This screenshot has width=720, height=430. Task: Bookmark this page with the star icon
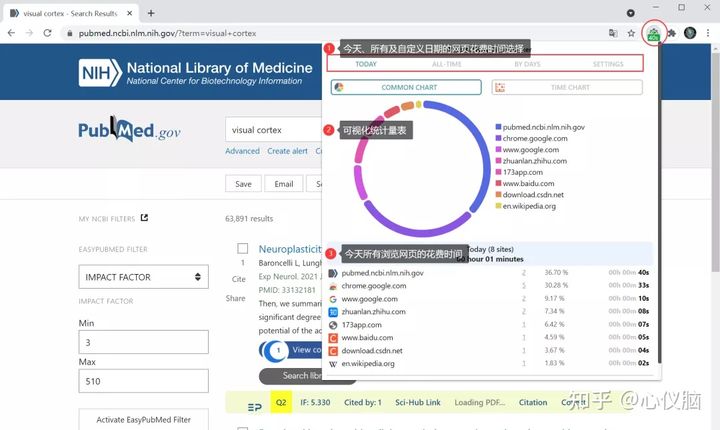pos(631,33)
